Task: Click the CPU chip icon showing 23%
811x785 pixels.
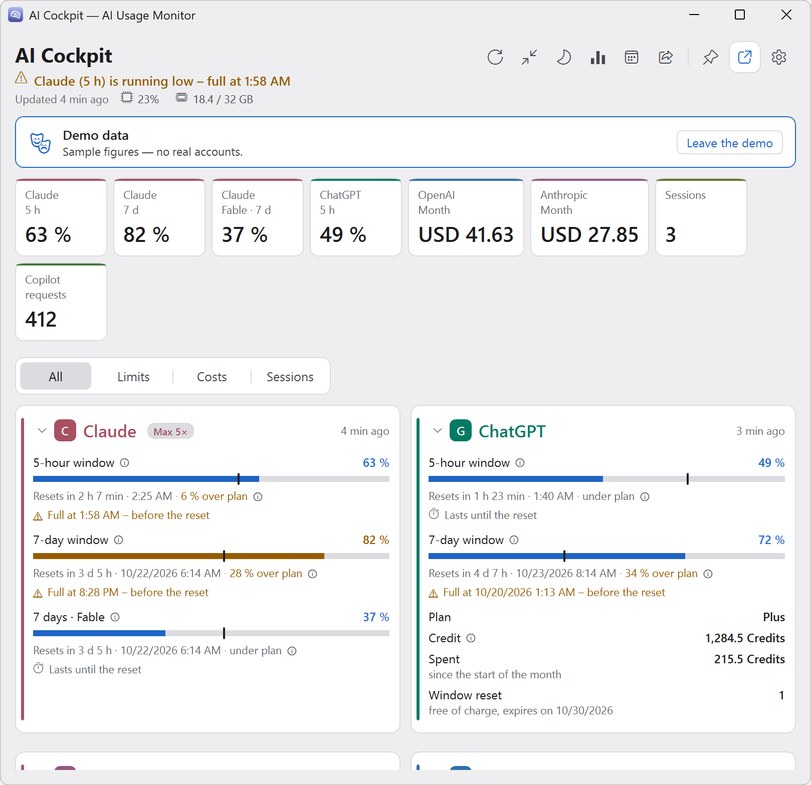Action: [127, 98]
